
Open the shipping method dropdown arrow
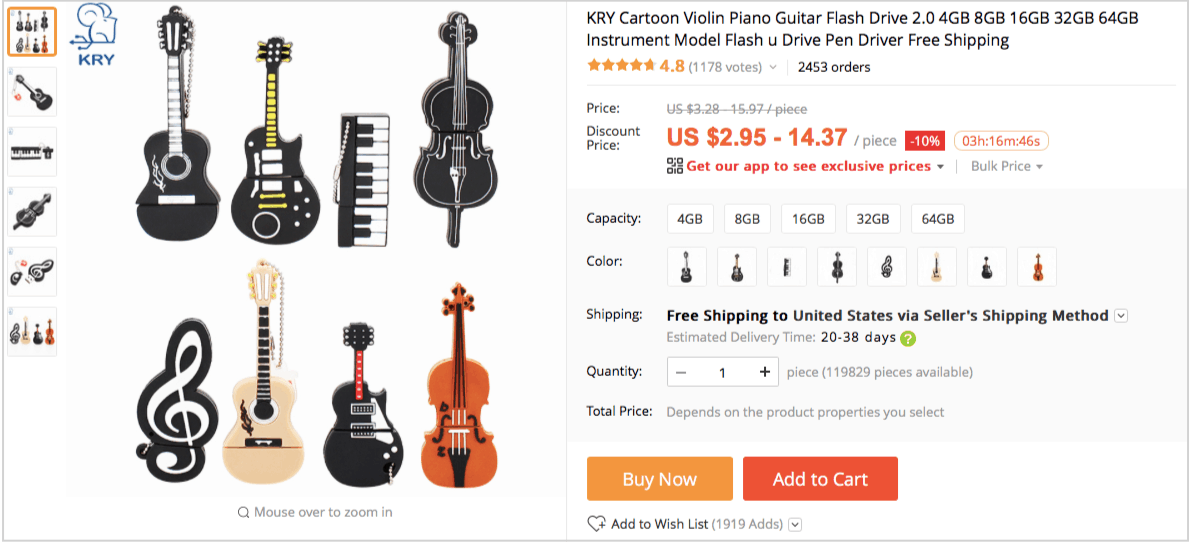coord(1121,316)
